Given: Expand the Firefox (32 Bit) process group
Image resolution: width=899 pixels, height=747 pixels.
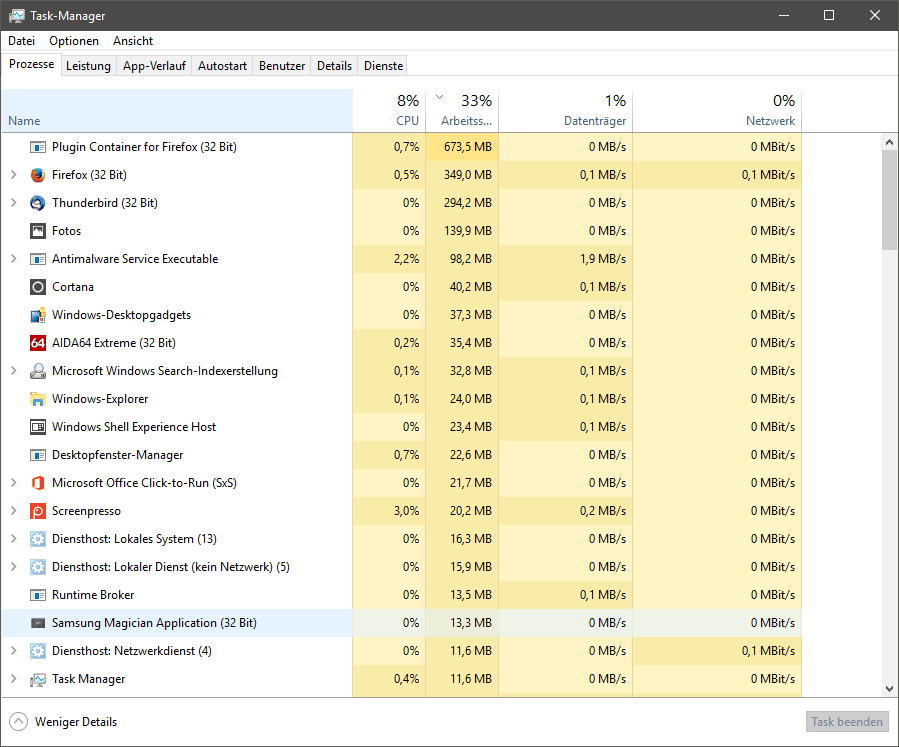Looking at the screenshot, I should point(14,175).
